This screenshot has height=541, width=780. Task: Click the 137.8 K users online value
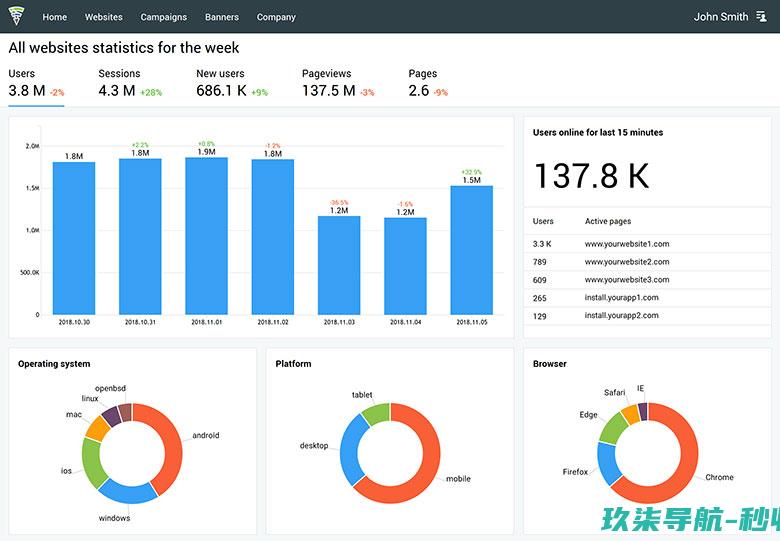coord(591,176)
